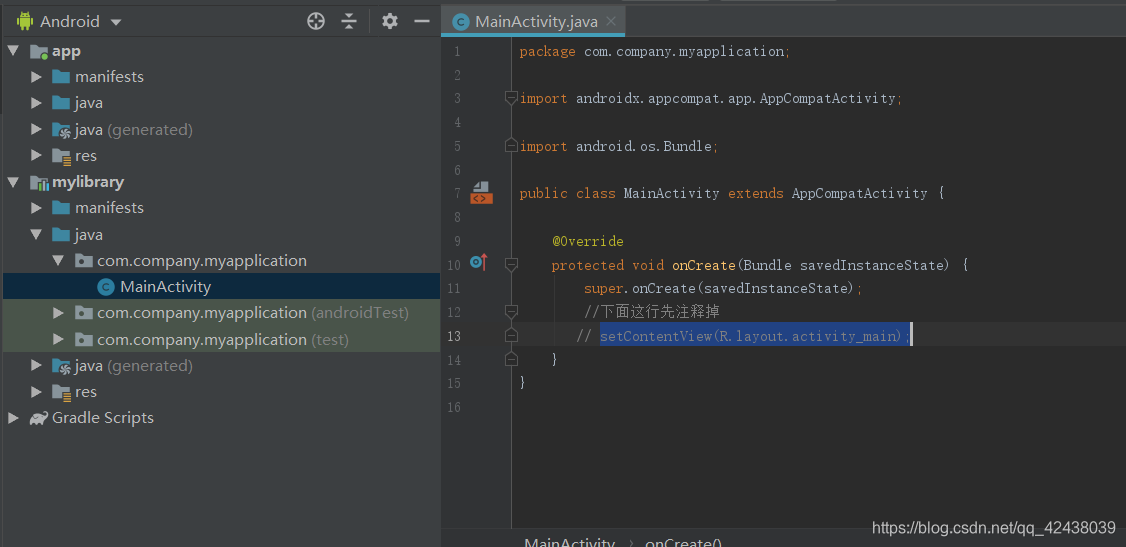Click the locate current file target icon
This screenshot has width=1126, height=547.
tap(316, 22)
